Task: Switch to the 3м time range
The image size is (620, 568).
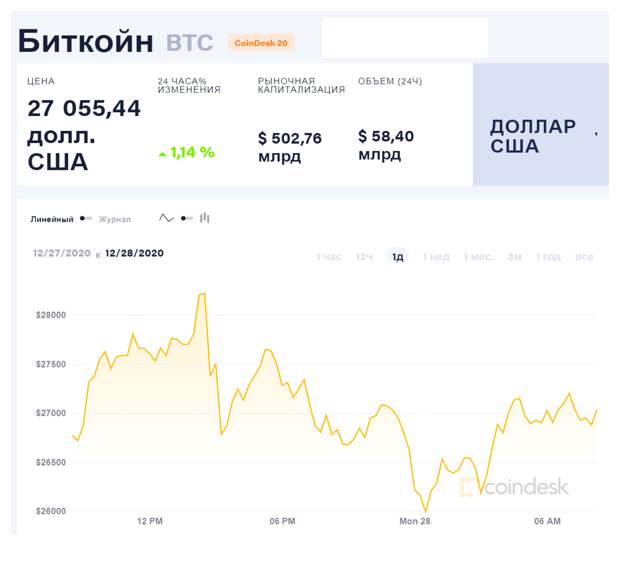Action: (x=514, y=257)
